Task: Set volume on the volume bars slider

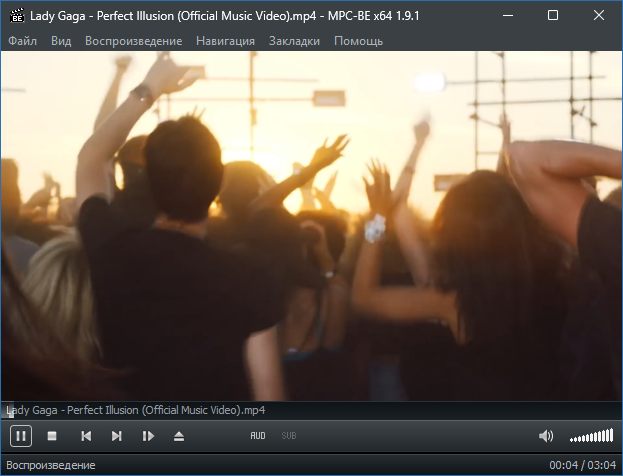Action: click(x=592, y=435)
